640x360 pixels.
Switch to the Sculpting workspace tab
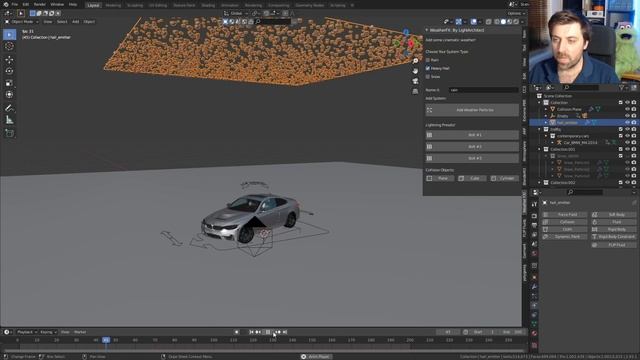click(135, 5)
